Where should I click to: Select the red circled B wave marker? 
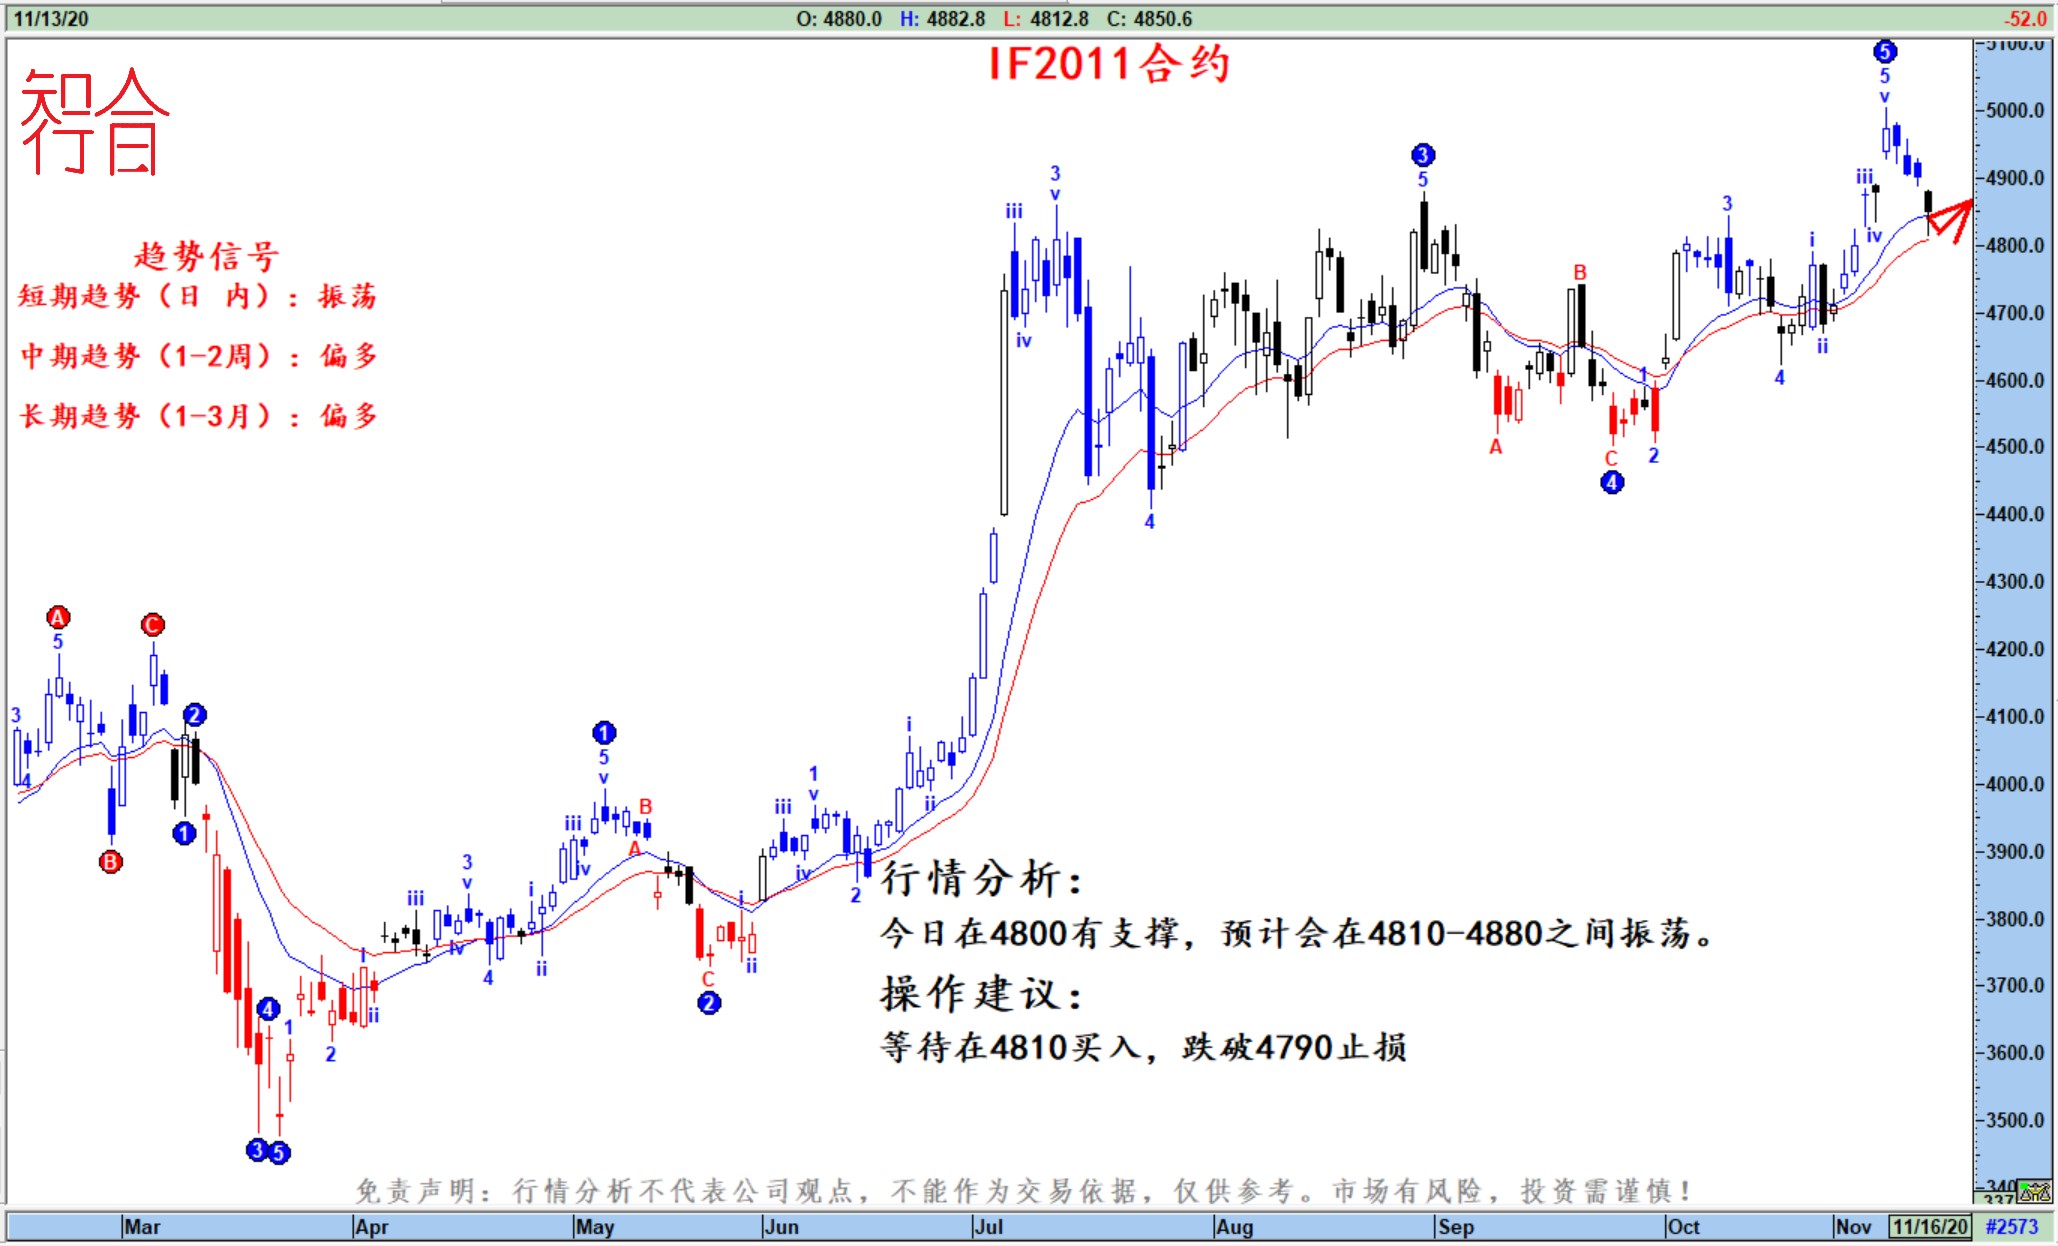click(x=111, y=861)
